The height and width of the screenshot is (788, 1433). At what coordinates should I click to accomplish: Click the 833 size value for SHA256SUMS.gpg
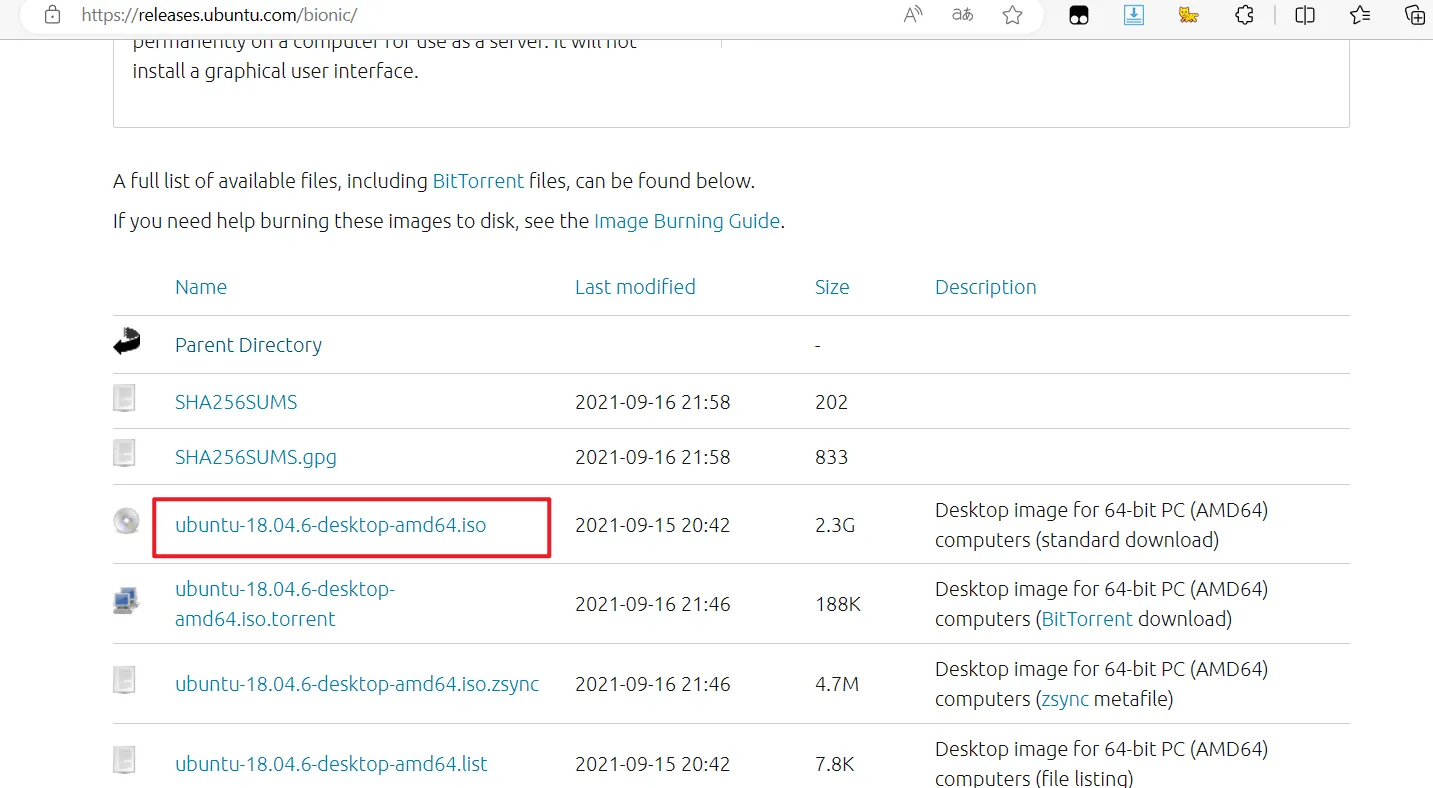(831, 457)
